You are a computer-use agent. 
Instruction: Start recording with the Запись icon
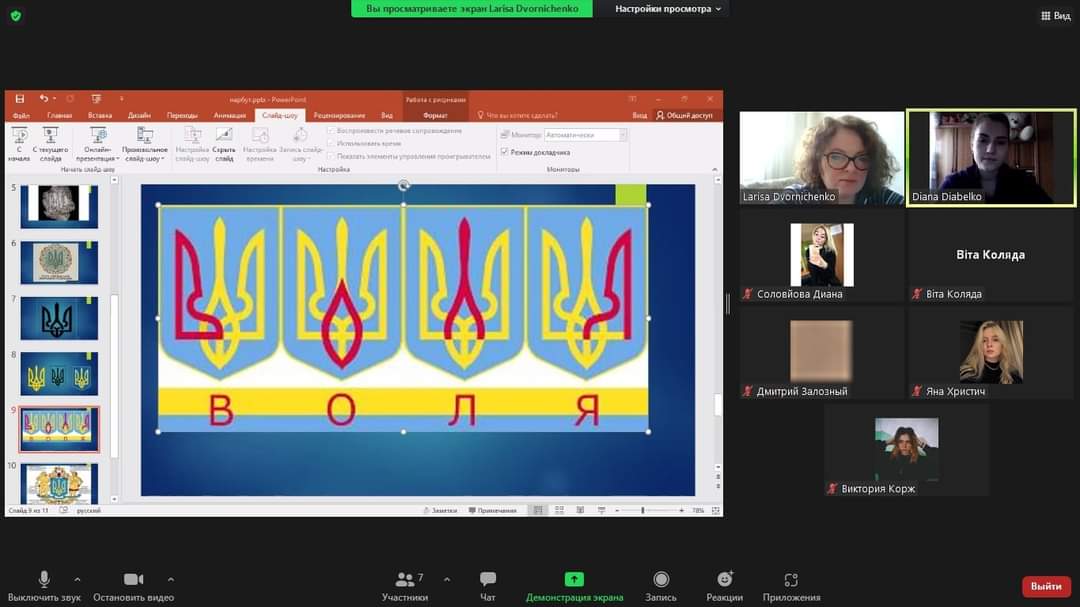point(661,580)
